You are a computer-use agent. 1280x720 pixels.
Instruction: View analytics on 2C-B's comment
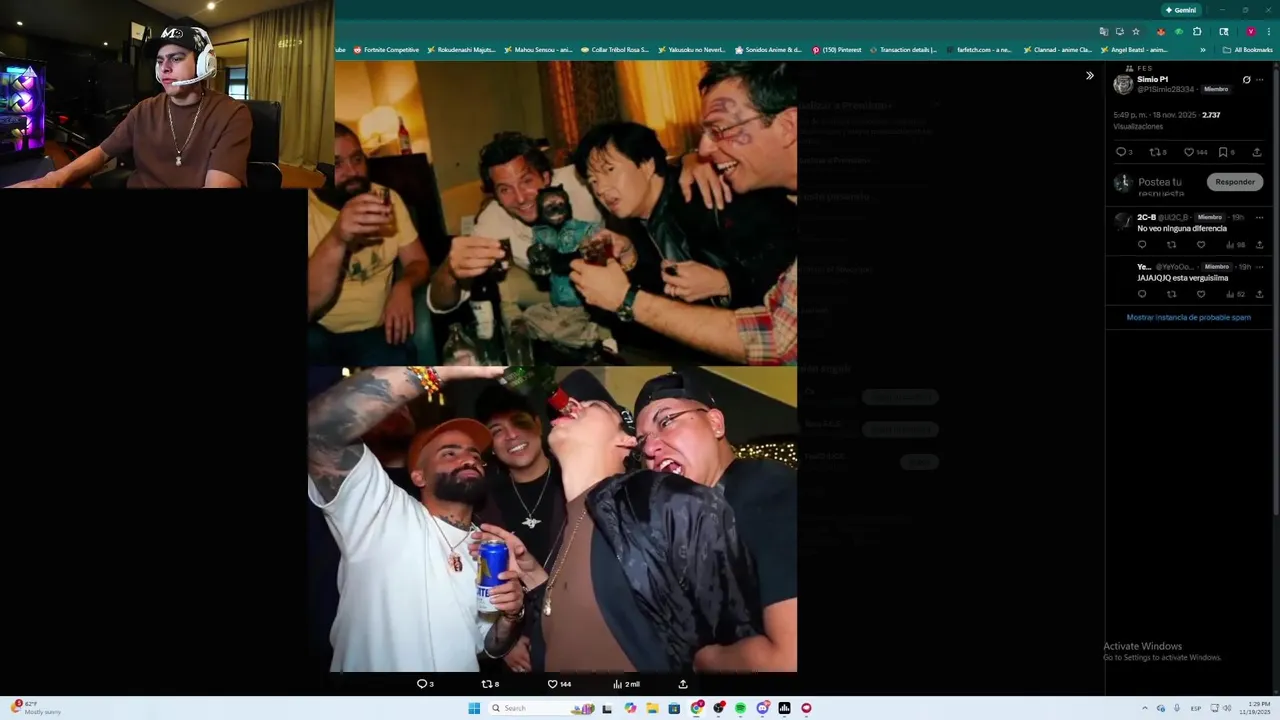point(1236,244)
